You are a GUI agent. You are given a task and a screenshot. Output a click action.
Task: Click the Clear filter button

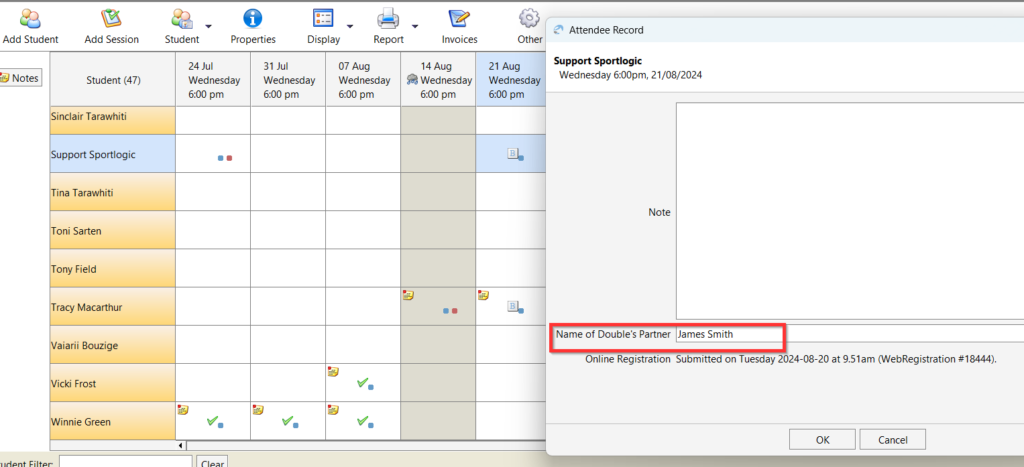point(212,462)
